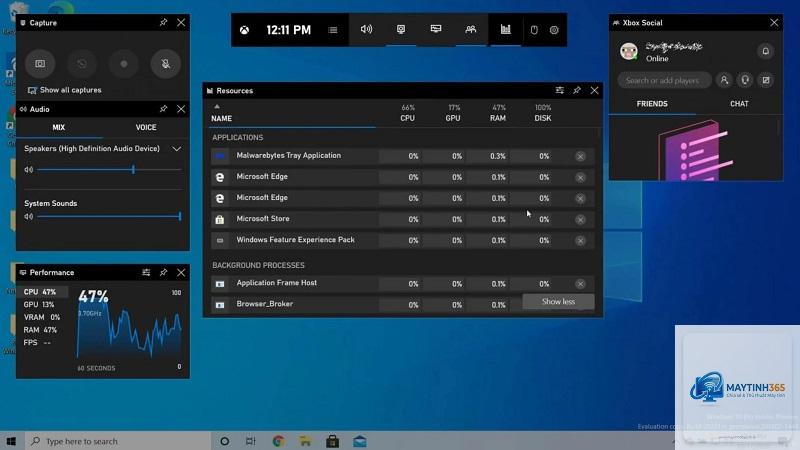Click Search or add players field
Image resolution: width=800 pixels, height=450 pixels.
pyautogui.click(x=664, y=80)
